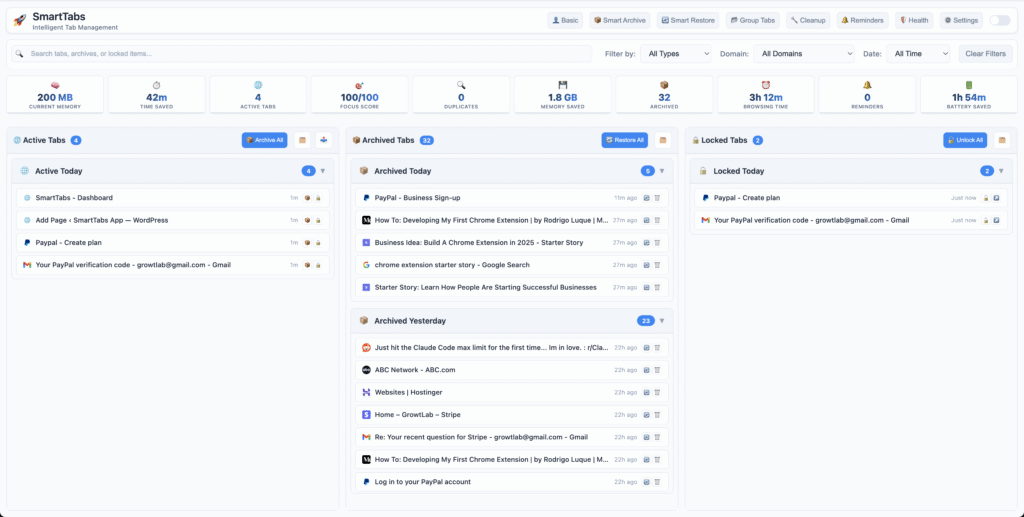Screen dimensions: 1024x517
Task: Click calendar icon beside Unlock All
Action: [1002, 140]
